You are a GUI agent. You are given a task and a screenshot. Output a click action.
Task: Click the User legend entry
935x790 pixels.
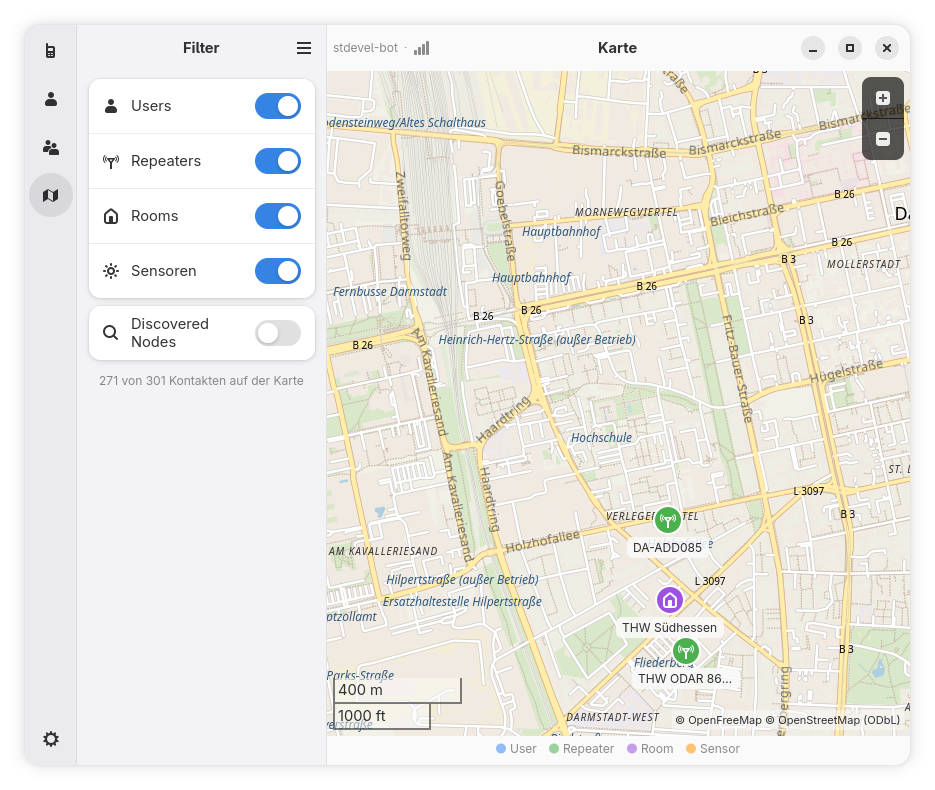tap(516, 749)
